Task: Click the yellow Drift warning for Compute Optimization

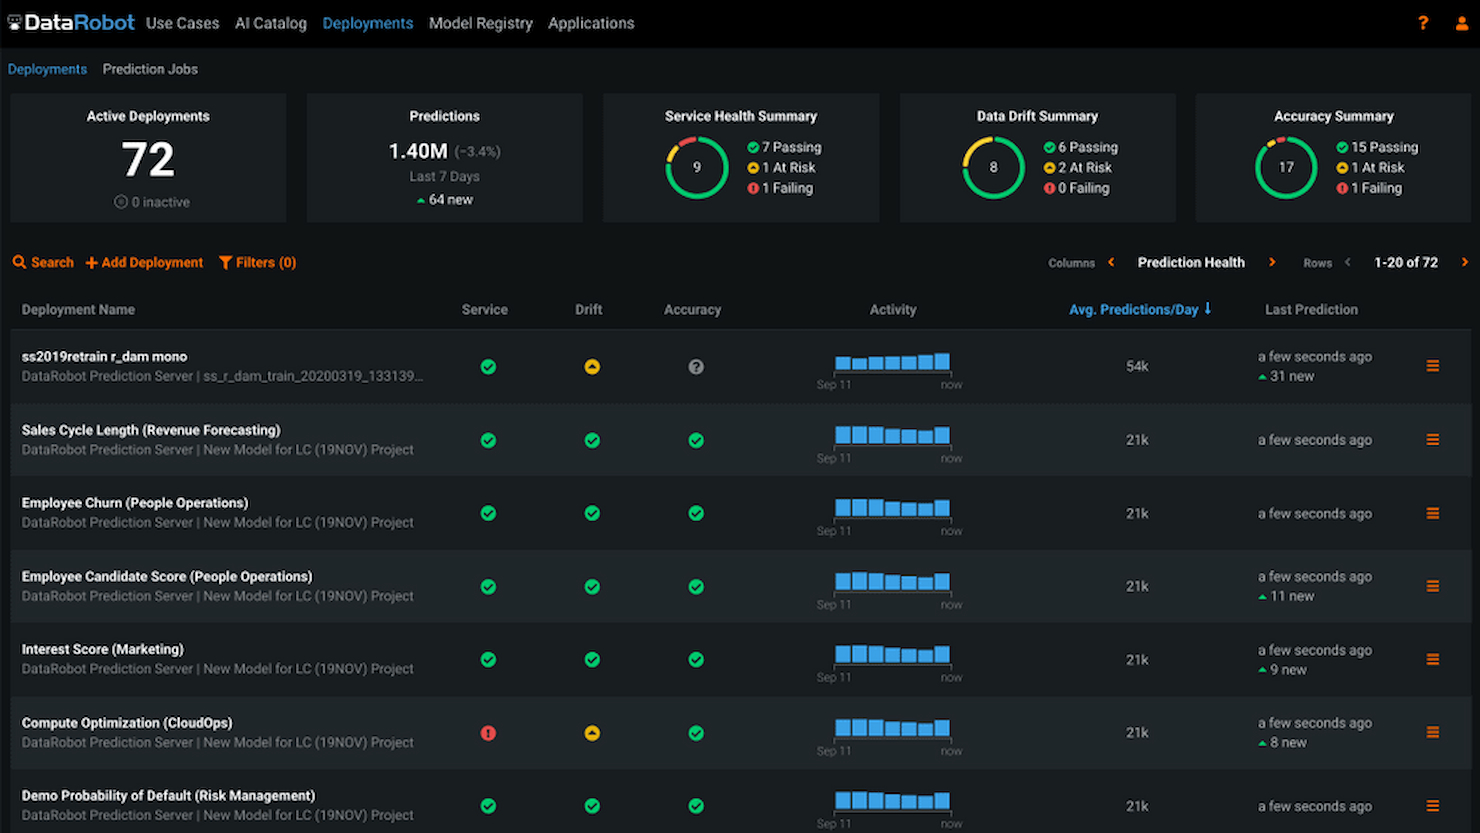Action: pos(592,733)
